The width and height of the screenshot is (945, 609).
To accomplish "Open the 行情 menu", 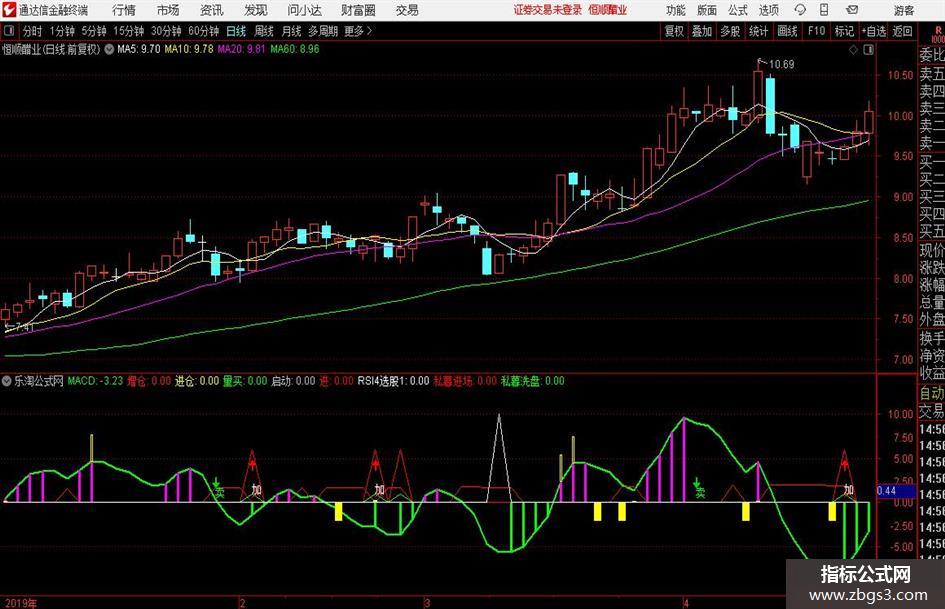I will 124,10.
